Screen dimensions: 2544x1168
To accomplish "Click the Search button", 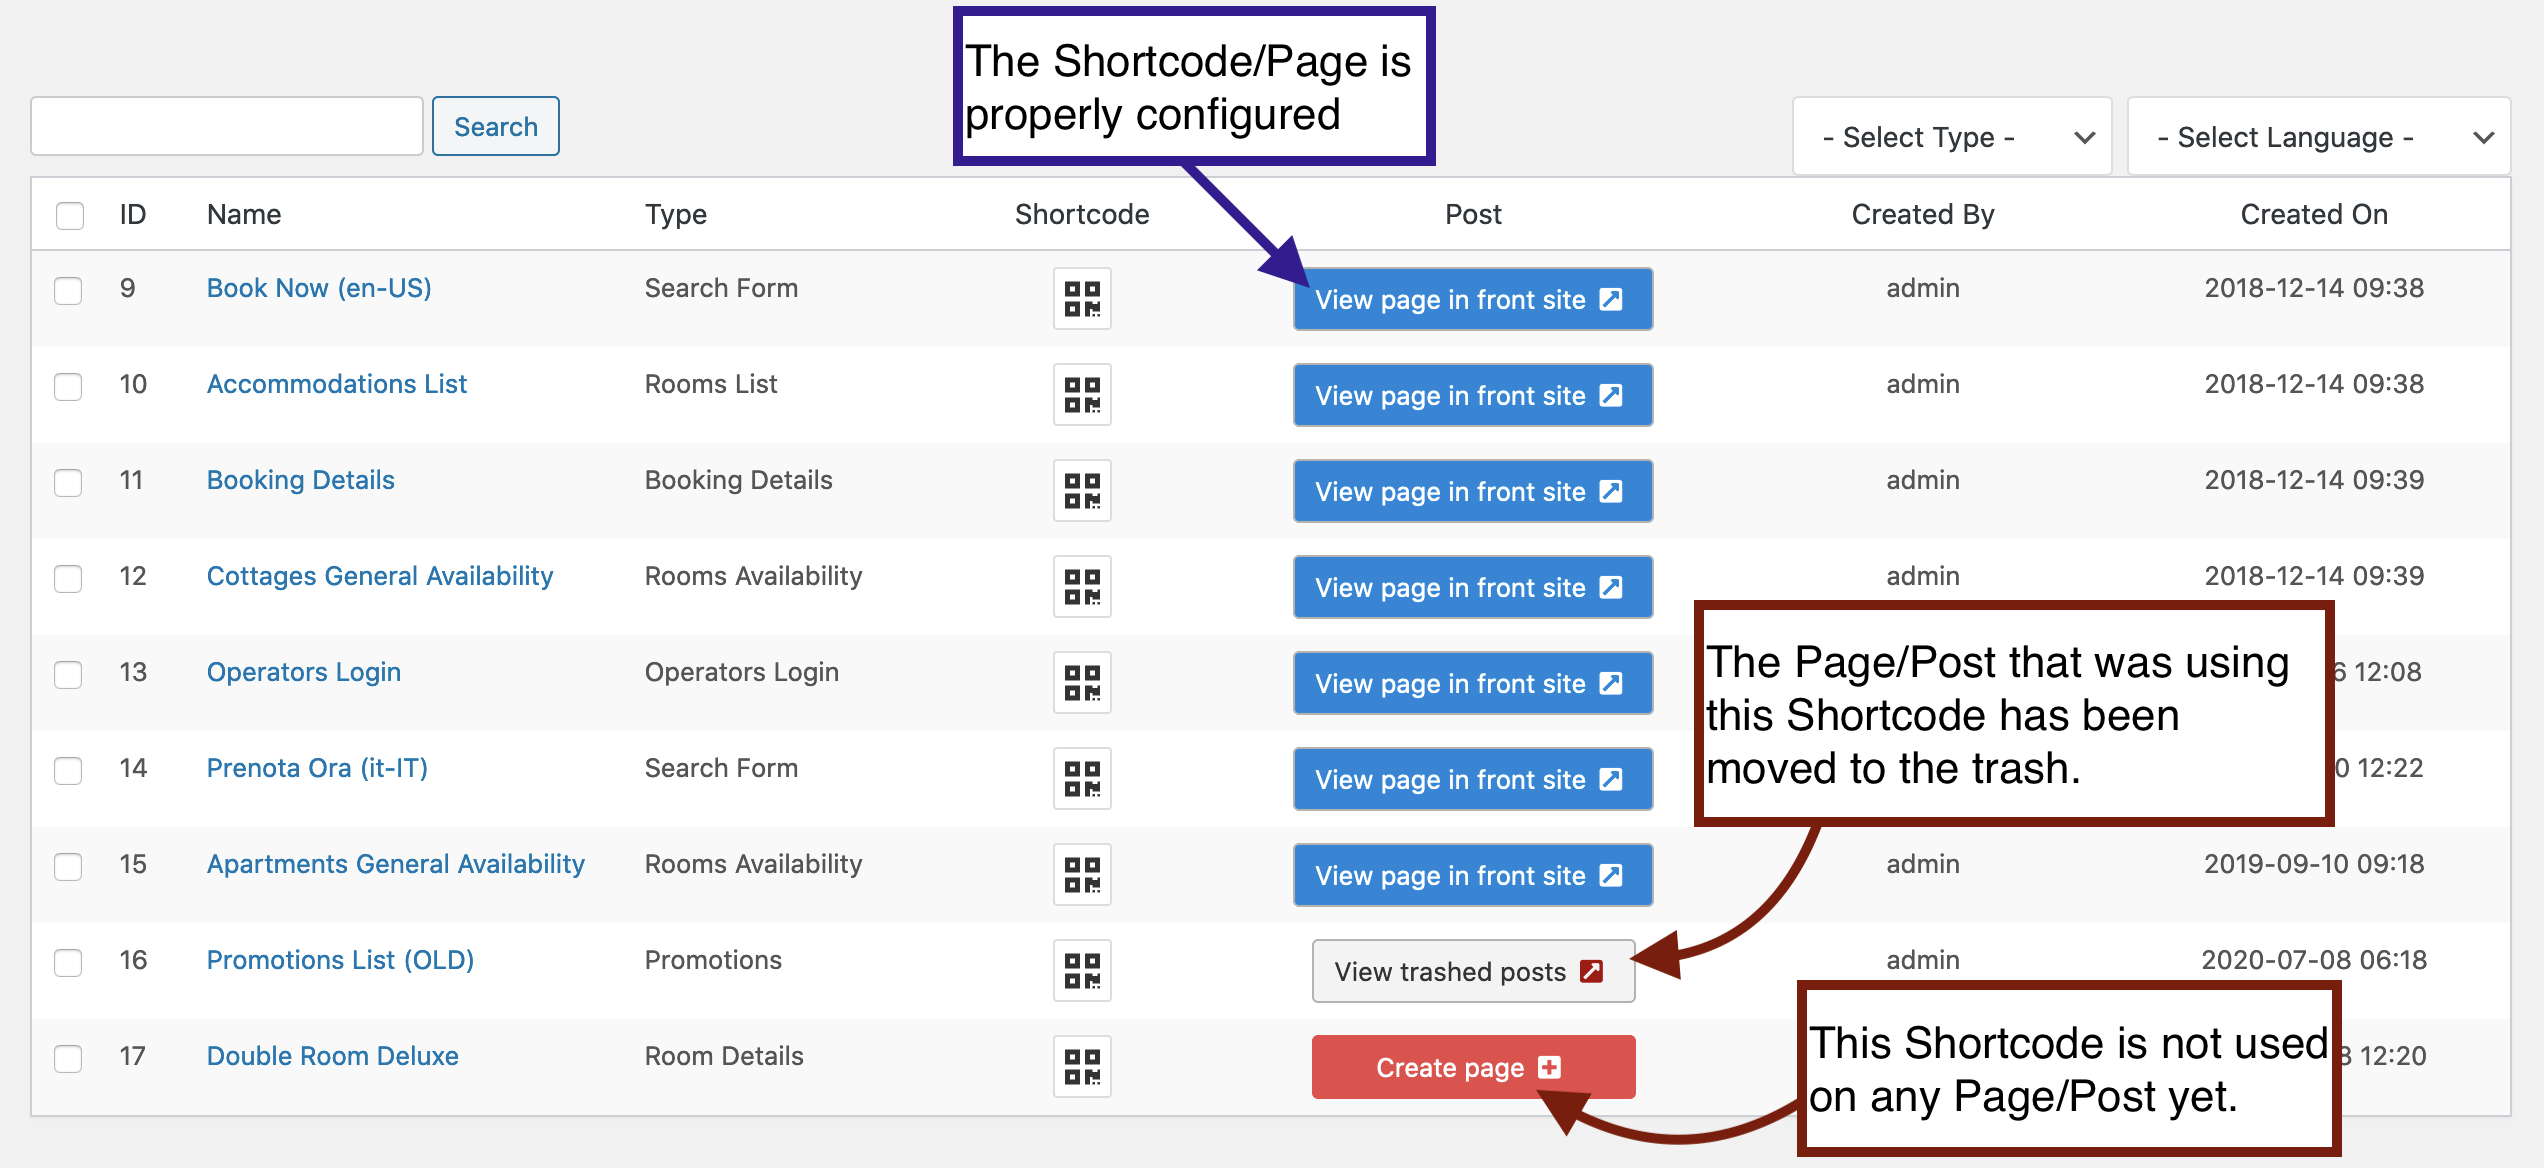I will click(x=495, y=127).
